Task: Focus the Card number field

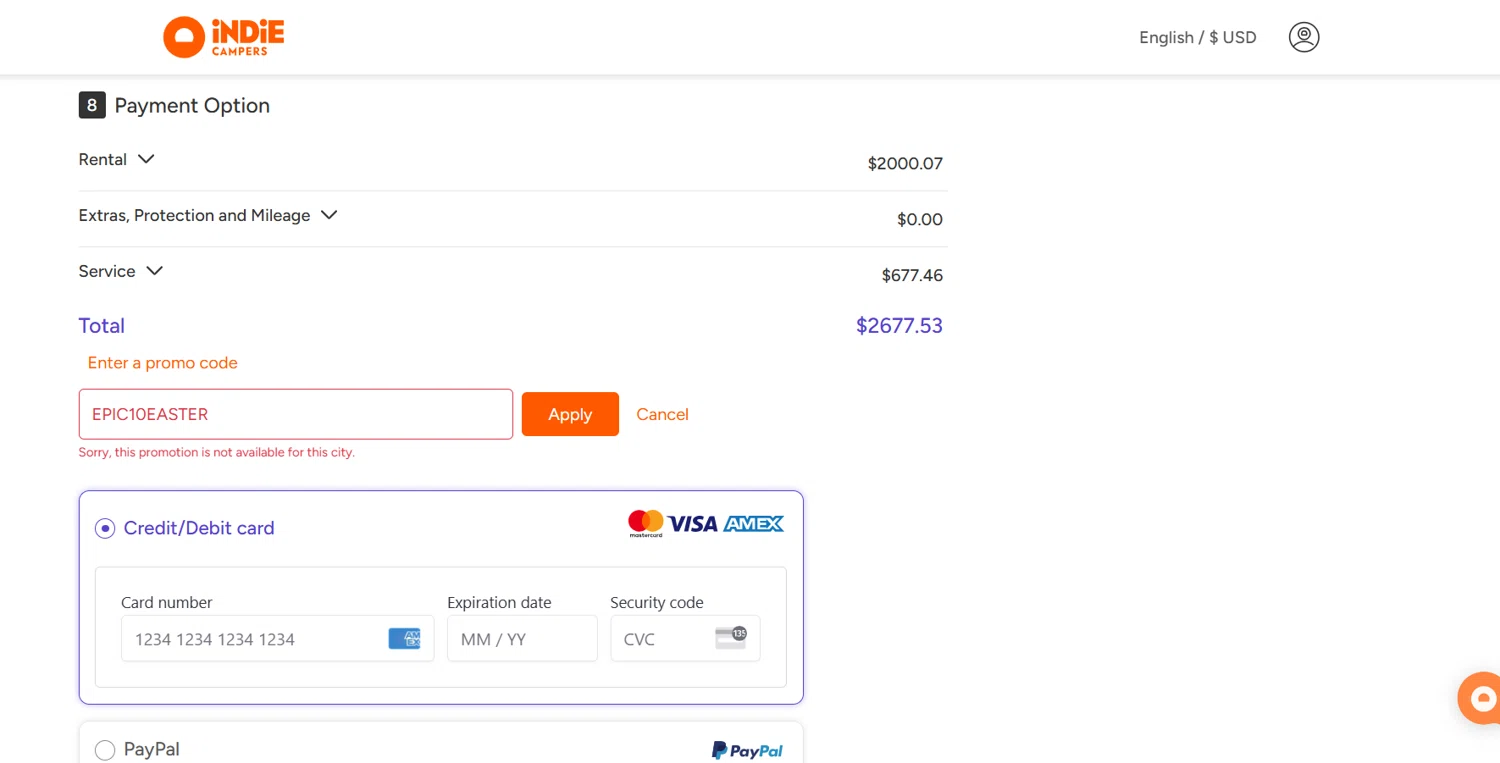Action: click(278, 639)
